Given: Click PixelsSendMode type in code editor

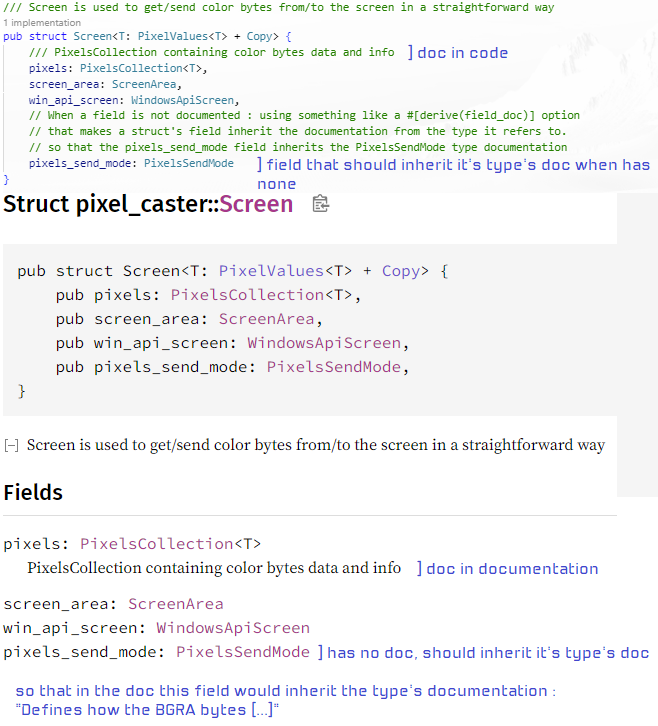Looking at the screenshot, I should click(x=188, y=163).
